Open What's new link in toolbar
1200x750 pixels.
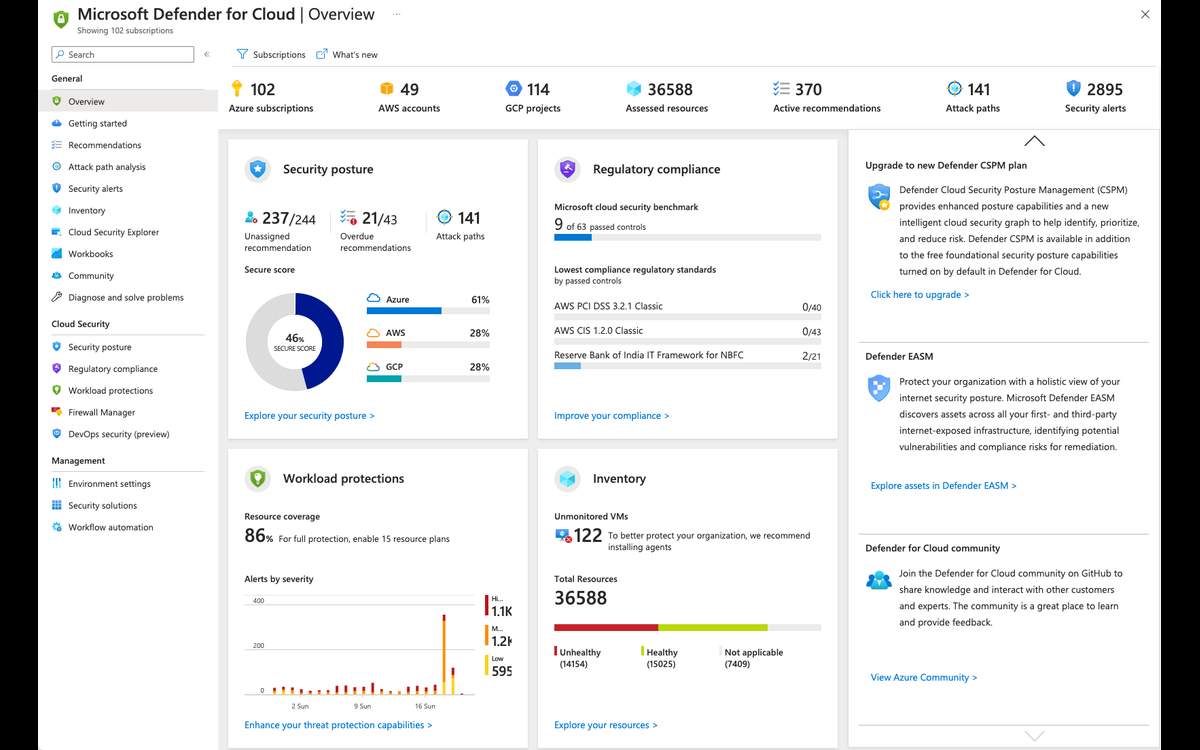[x=347, y=55]
